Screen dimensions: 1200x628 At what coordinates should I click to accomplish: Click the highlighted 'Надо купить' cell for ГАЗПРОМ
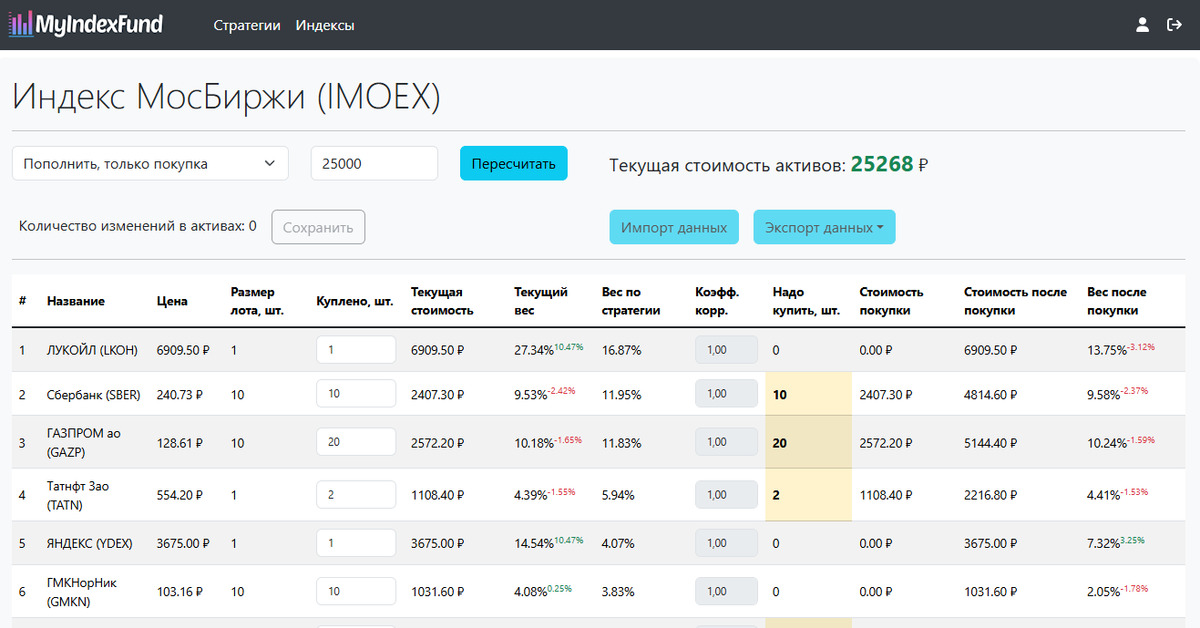point(807,442)
